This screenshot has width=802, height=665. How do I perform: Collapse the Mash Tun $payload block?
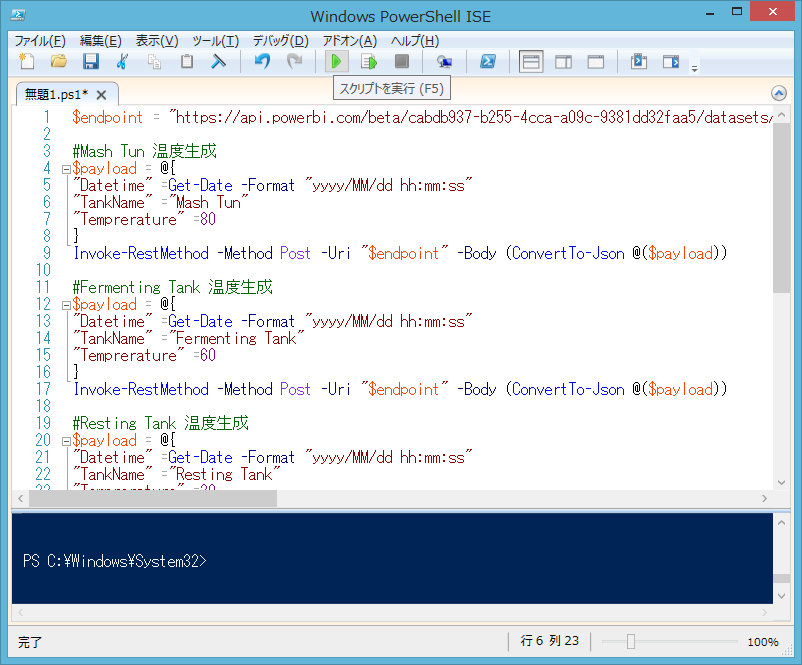[x=66, y=169]
